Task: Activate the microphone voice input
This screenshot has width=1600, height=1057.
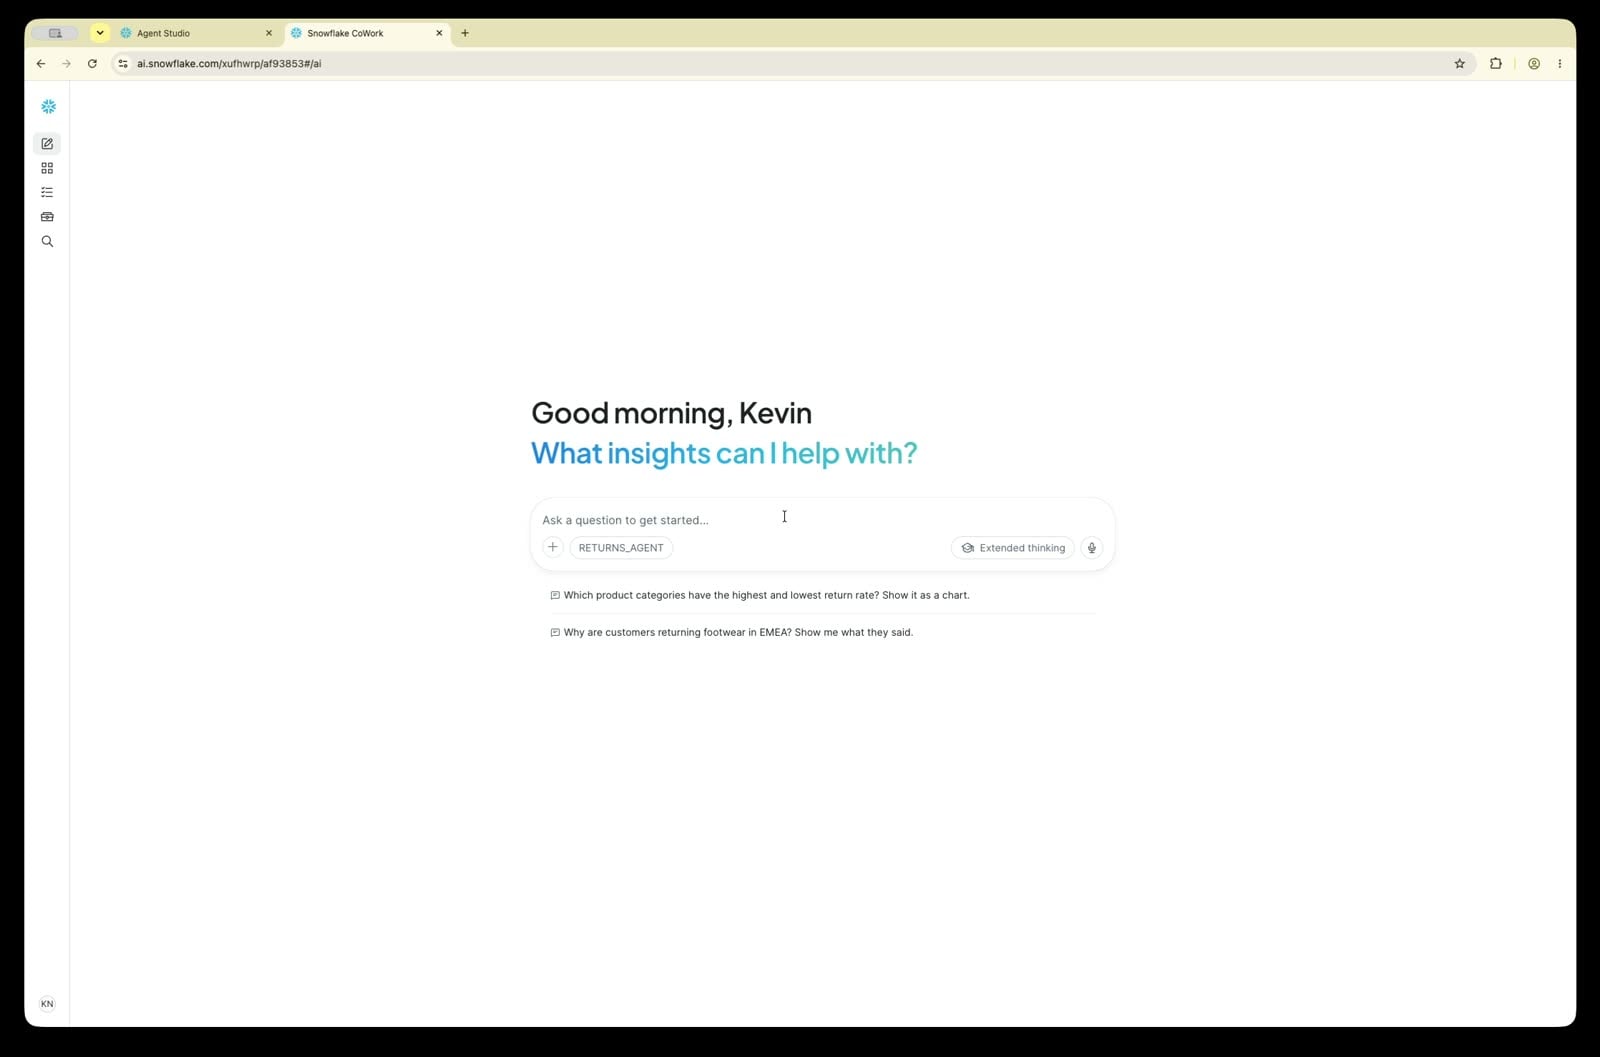Action: 1092,548
